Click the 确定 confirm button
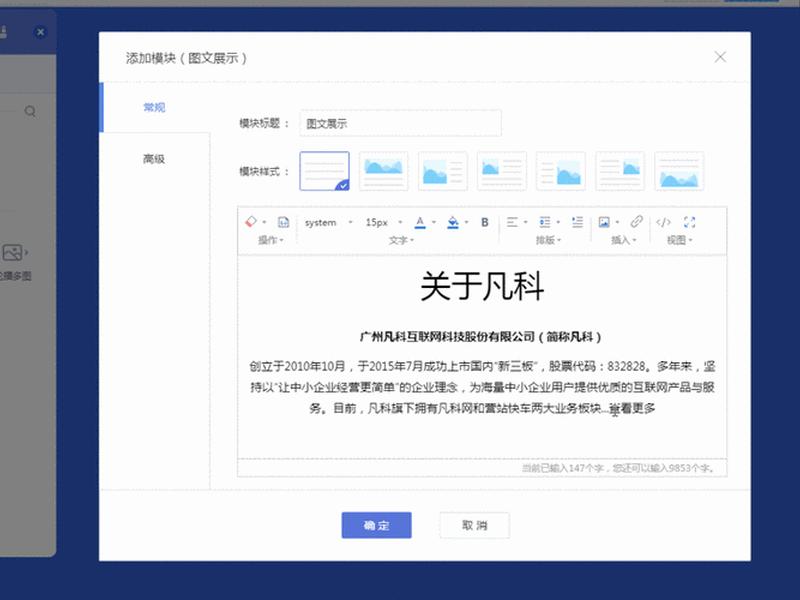The image size is (800, 600). pyautogui.click(x=377, y=525)
